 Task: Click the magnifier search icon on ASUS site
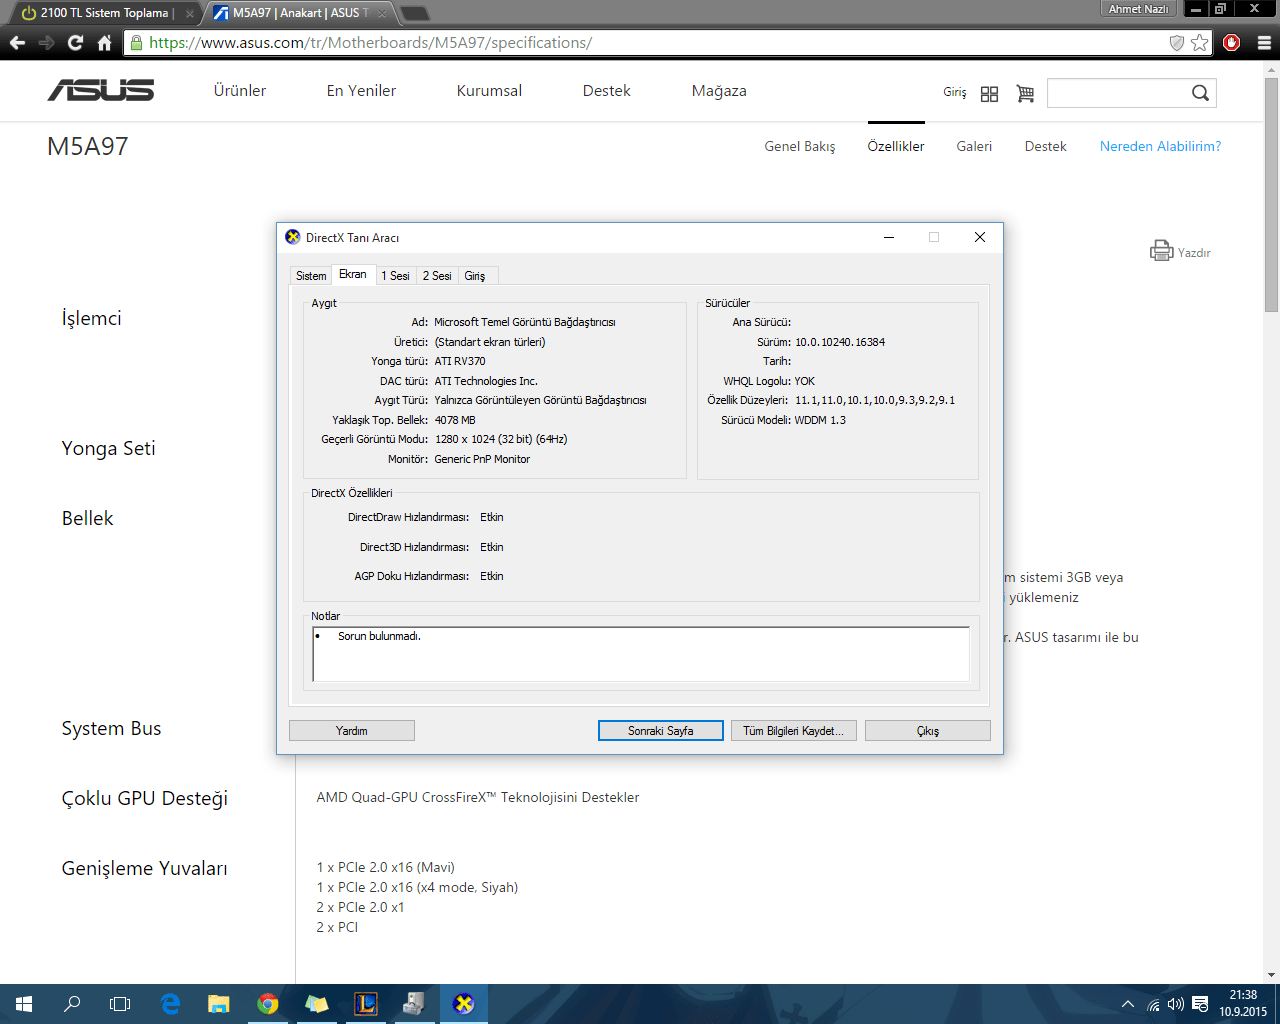point(1200,93)
